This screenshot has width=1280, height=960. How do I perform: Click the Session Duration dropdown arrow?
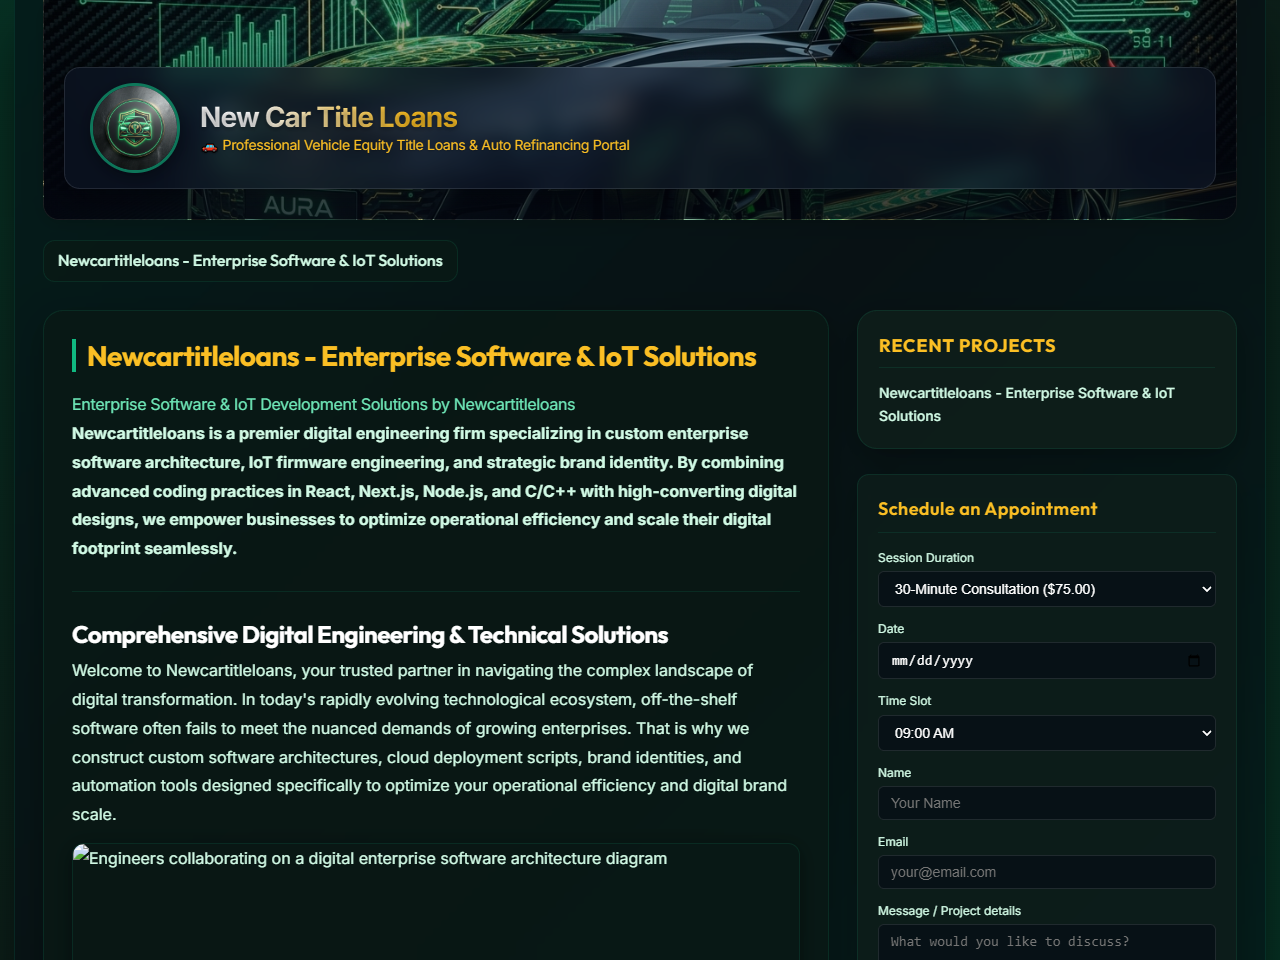pyautogui.click(x=1206, y=589)
